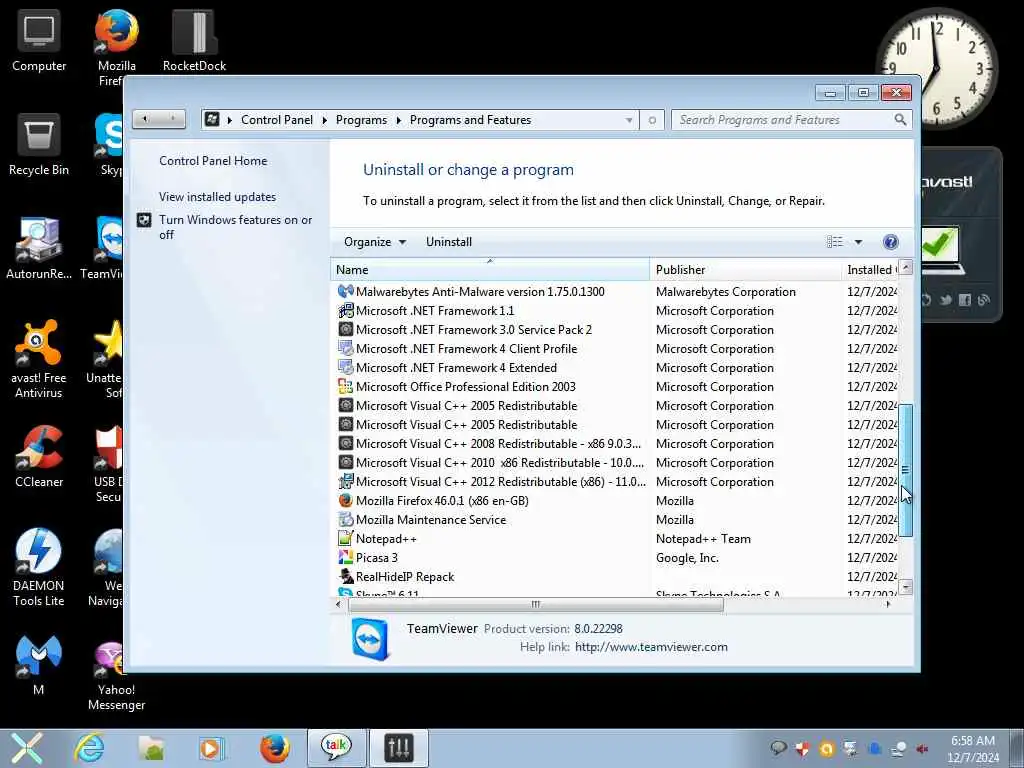Click the Google, Inc. publisher cell
This screenshot has width=1024, height=768.
pyautogui.click(x=687, y=558)
